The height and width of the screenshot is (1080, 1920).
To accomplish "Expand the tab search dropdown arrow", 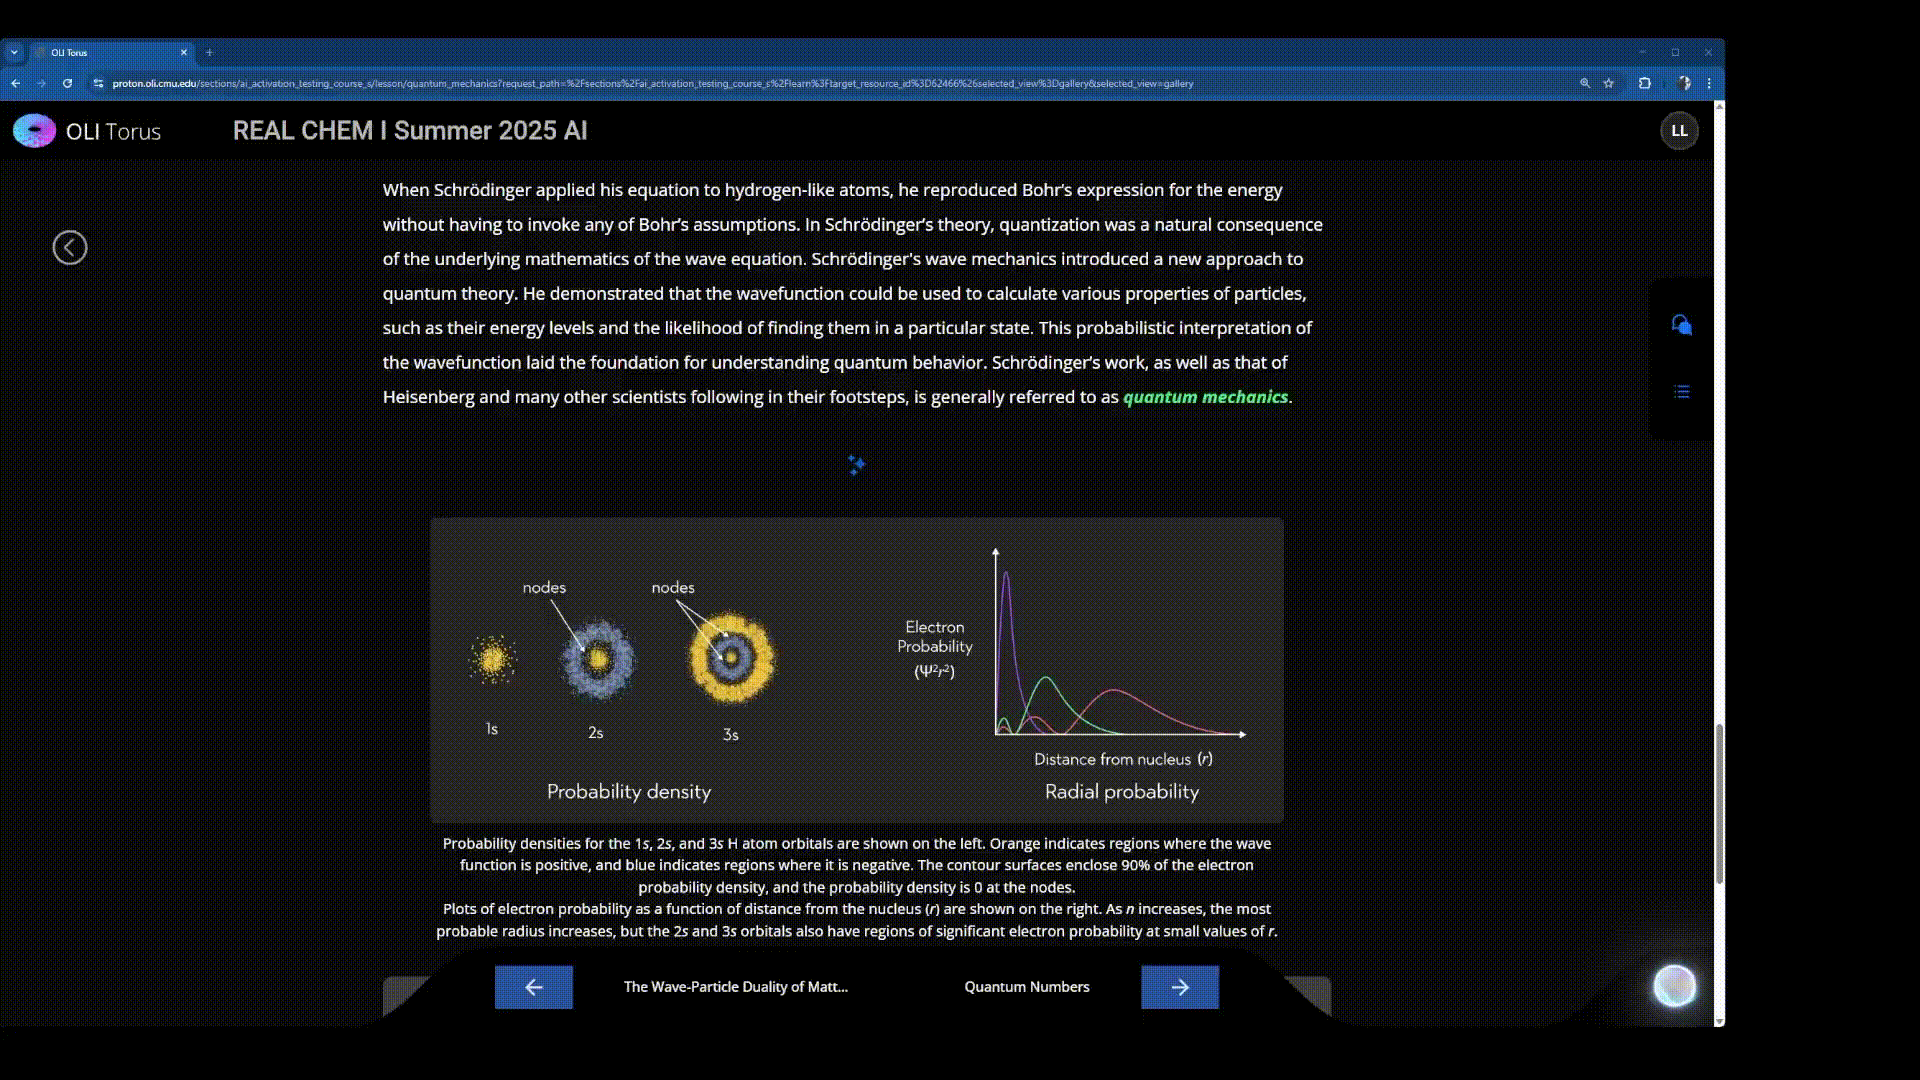I will click(14, 52).
